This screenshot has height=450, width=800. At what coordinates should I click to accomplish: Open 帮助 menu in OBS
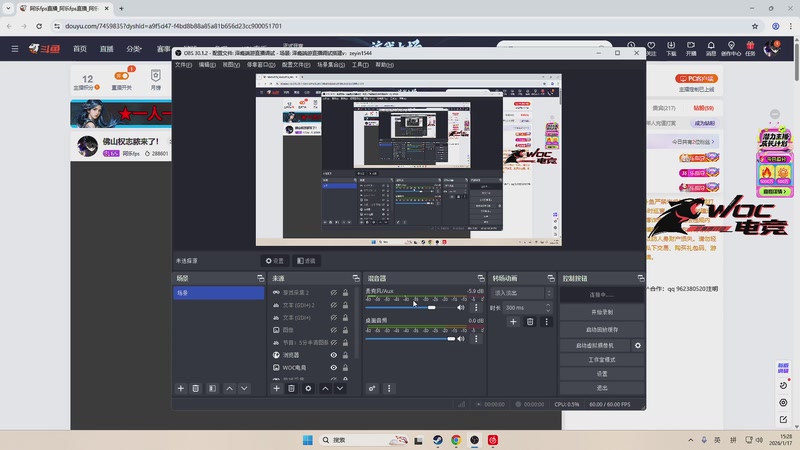pyautogui.click(x=384, y=65)
